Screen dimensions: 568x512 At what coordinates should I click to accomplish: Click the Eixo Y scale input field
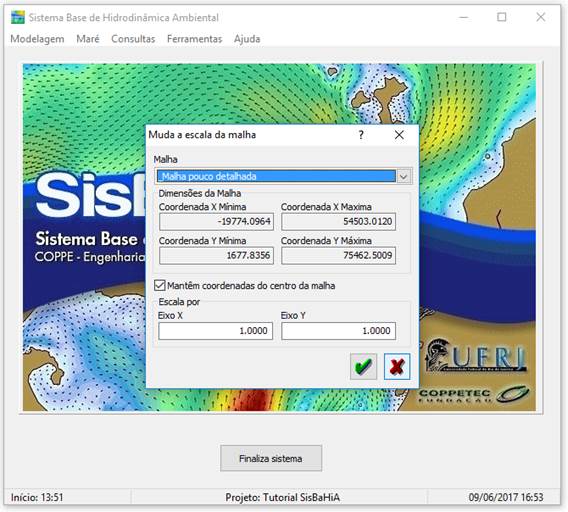338,331
